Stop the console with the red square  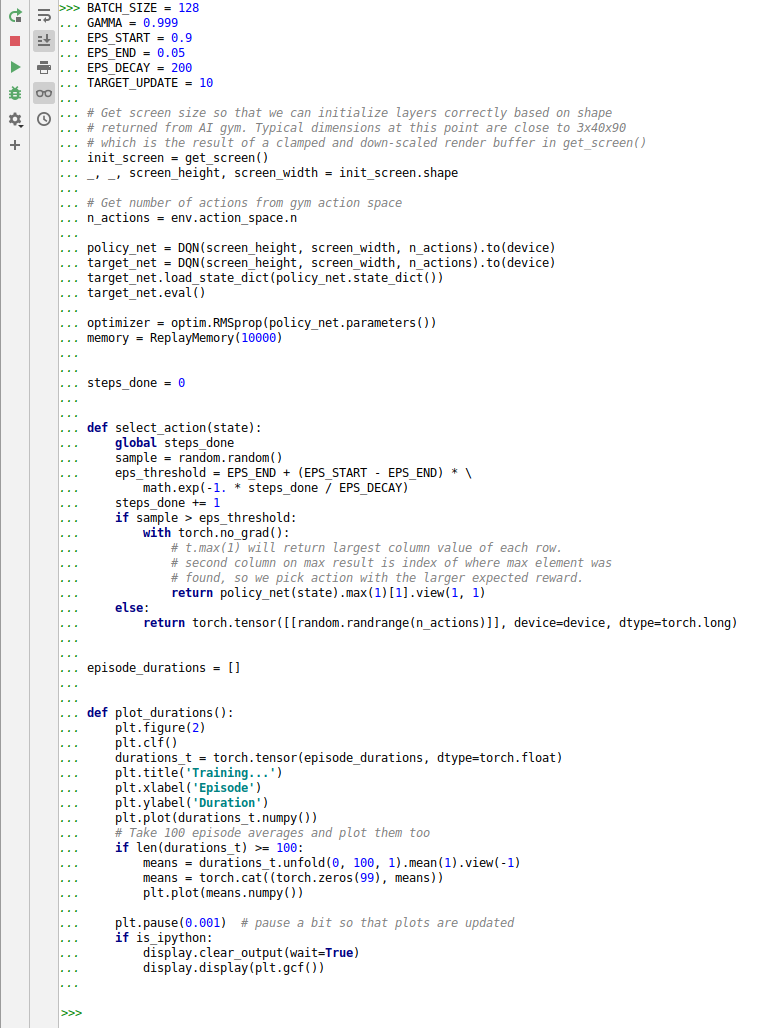click(15, 41)
